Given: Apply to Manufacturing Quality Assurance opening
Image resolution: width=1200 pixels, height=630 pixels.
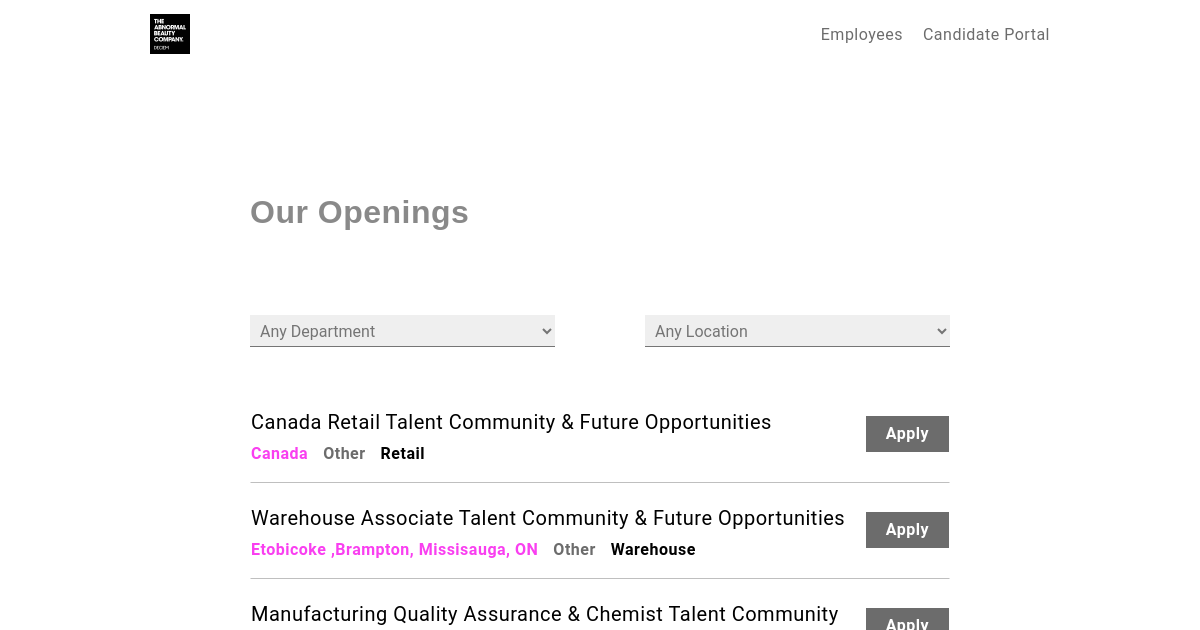Looking at the screenshot, I should [x=907, y=620].
